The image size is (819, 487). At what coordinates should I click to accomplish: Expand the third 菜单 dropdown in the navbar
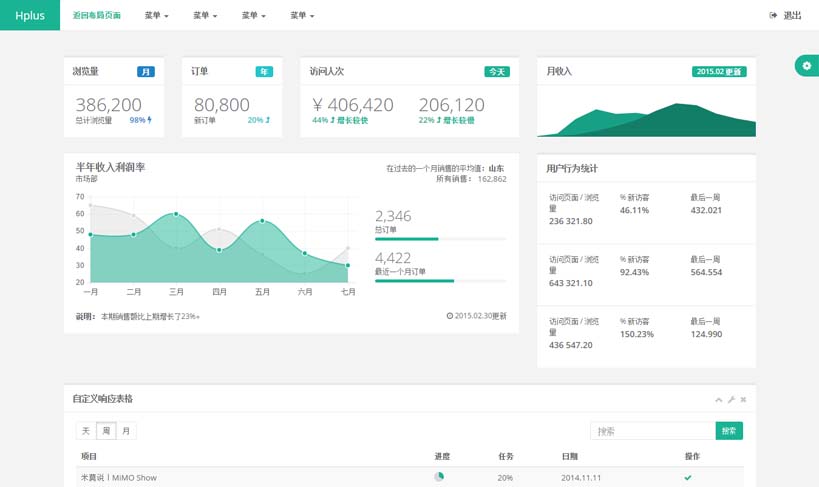coord(253,16)
